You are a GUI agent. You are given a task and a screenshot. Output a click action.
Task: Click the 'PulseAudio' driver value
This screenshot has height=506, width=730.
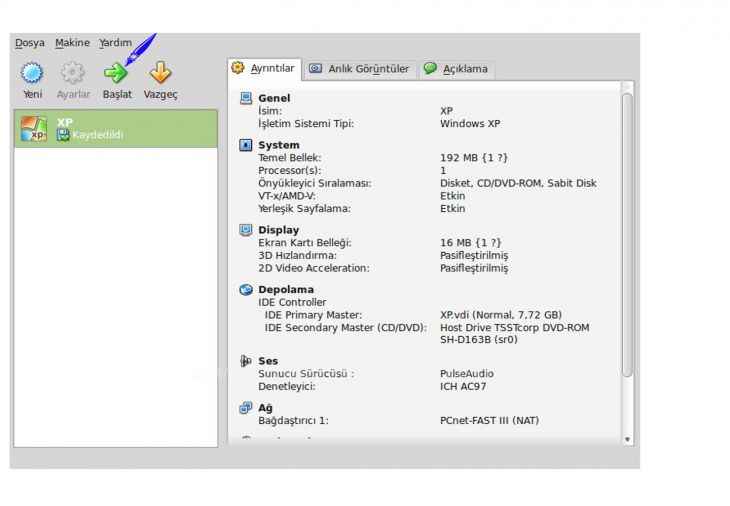[467, 374]
